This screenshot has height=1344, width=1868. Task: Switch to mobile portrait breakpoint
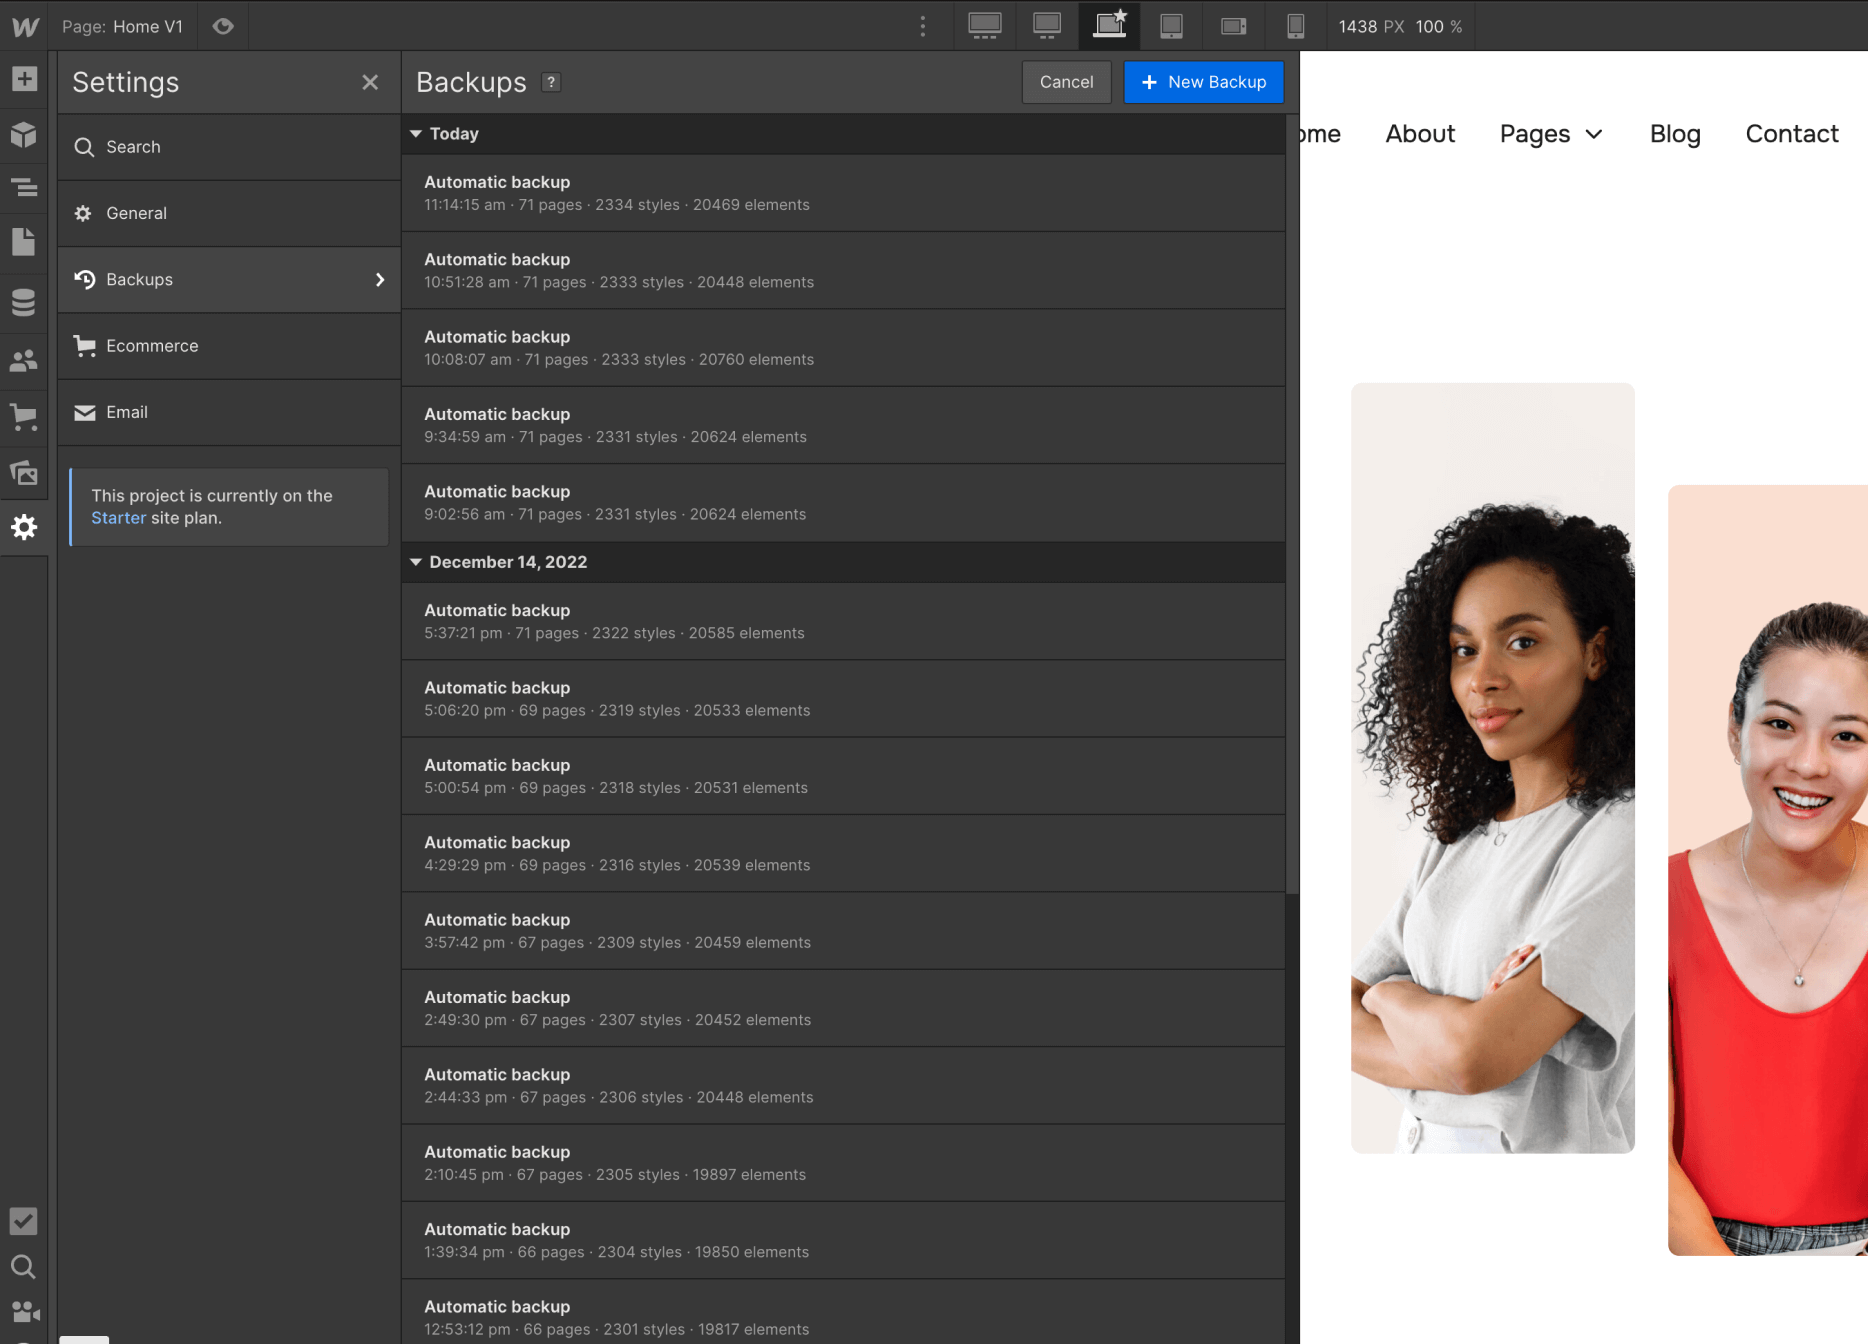click(1296, 26)
